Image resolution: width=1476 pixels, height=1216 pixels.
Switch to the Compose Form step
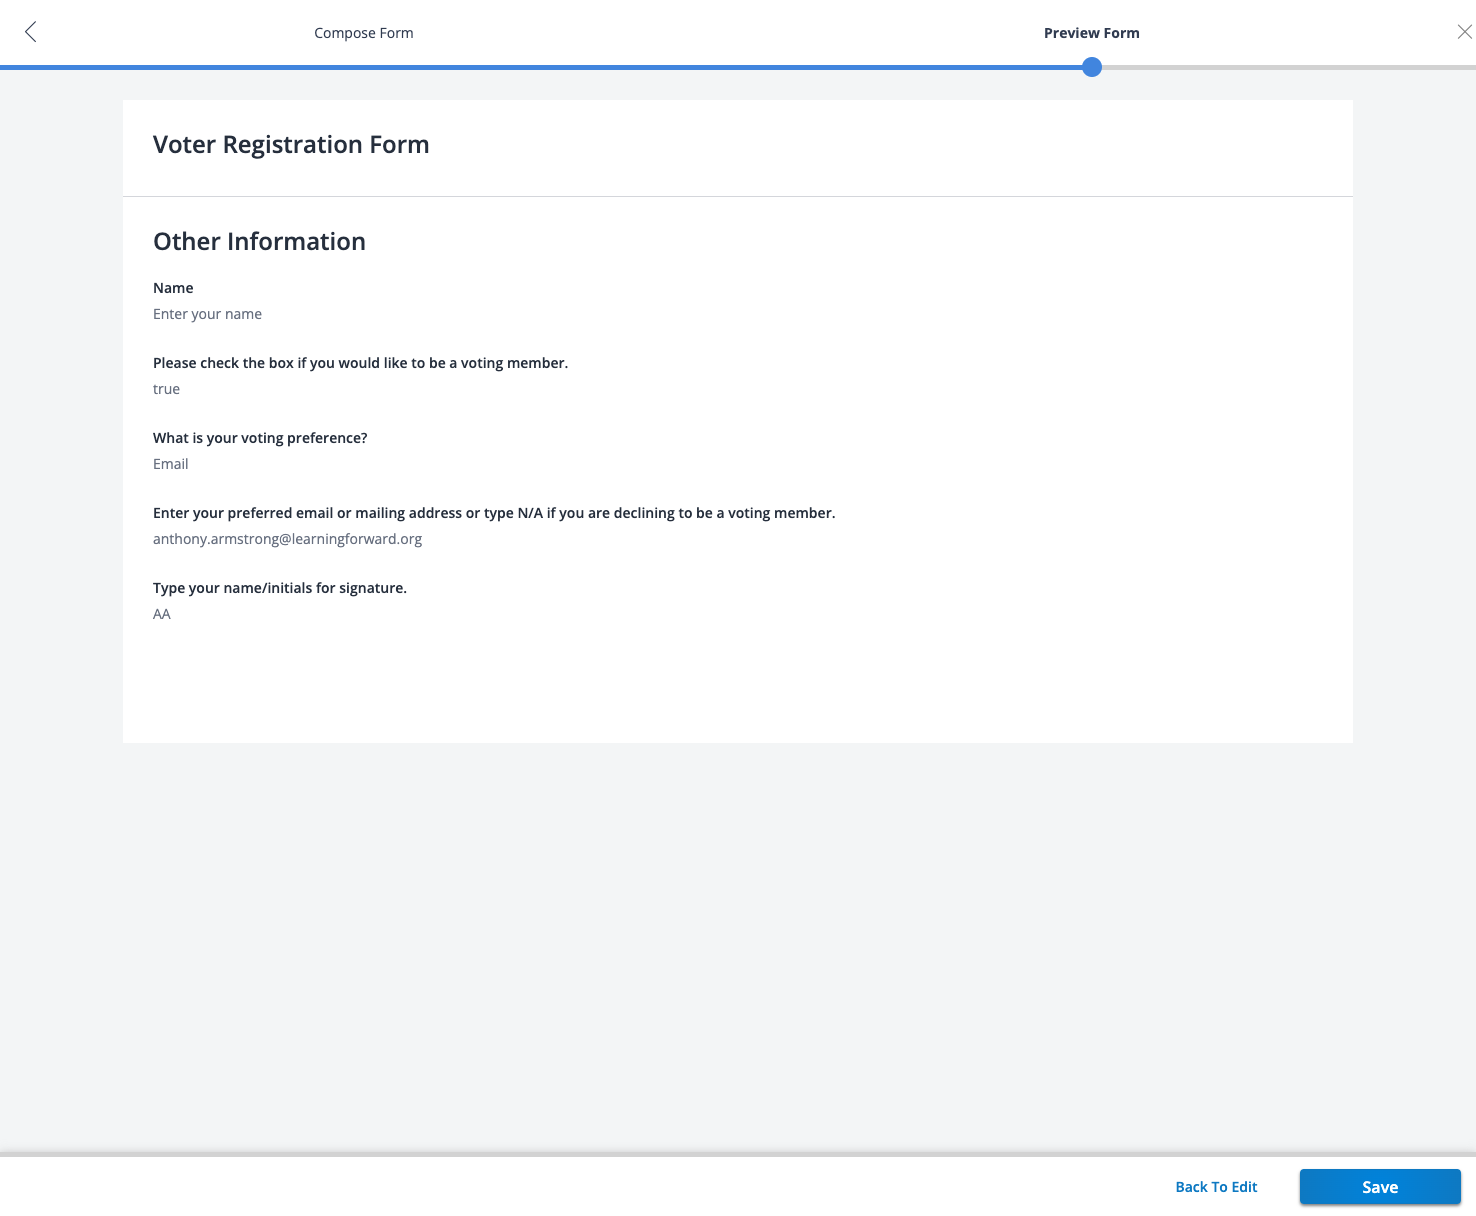(364, 33)
